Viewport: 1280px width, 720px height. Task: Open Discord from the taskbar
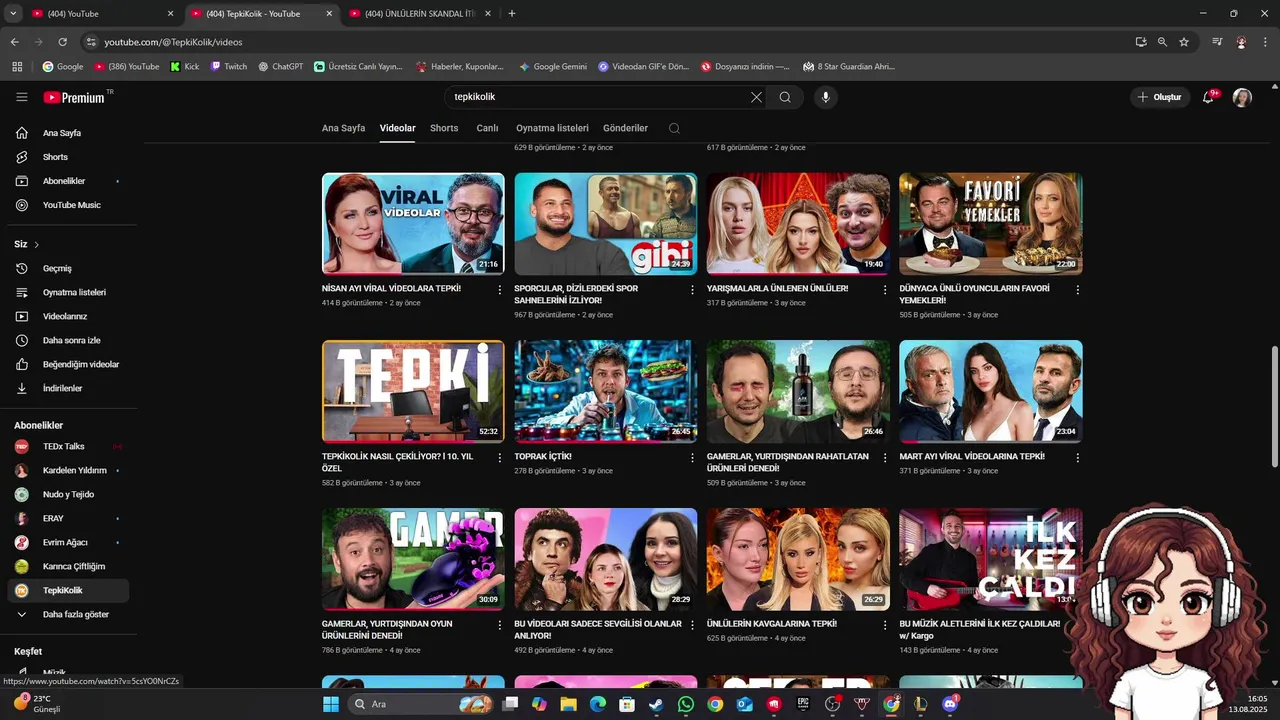pyautogui.click(x=950, y=704)
